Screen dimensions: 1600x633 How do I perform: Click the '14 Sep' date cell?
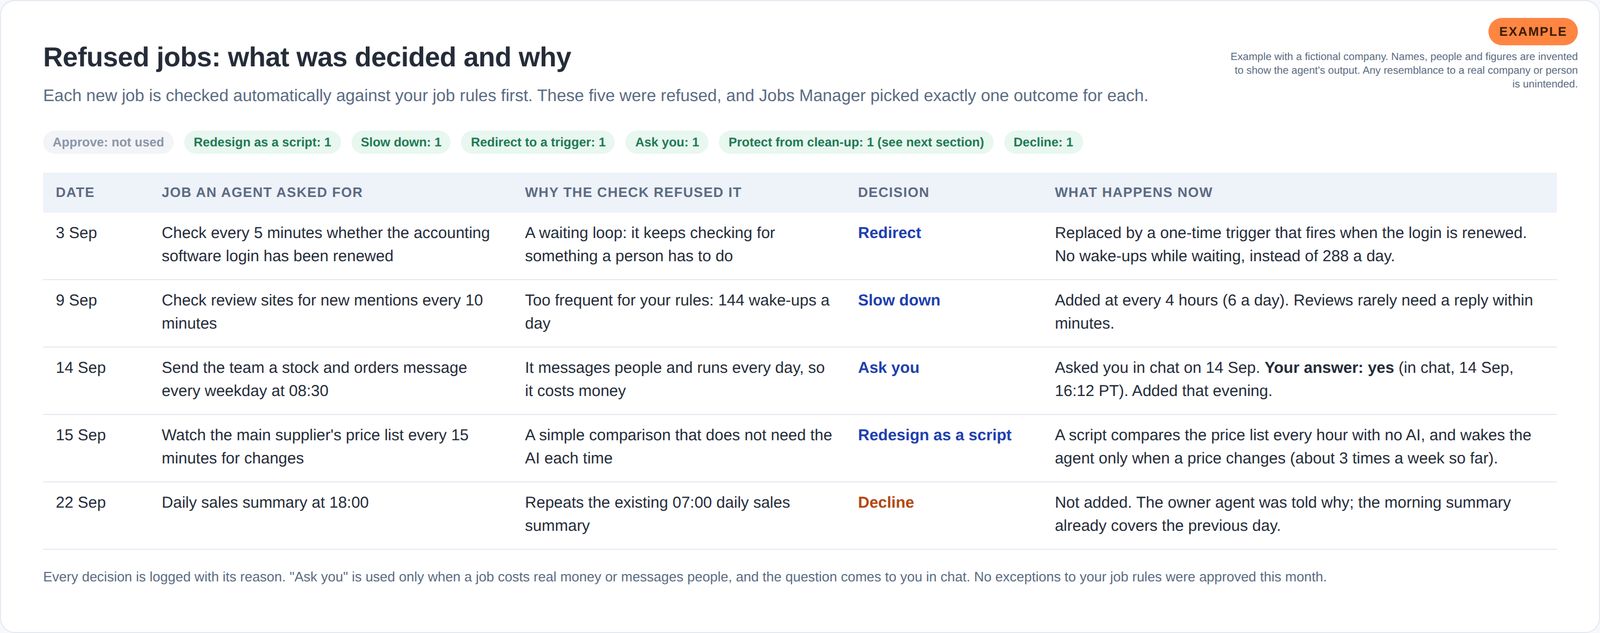tap(81, 368)
